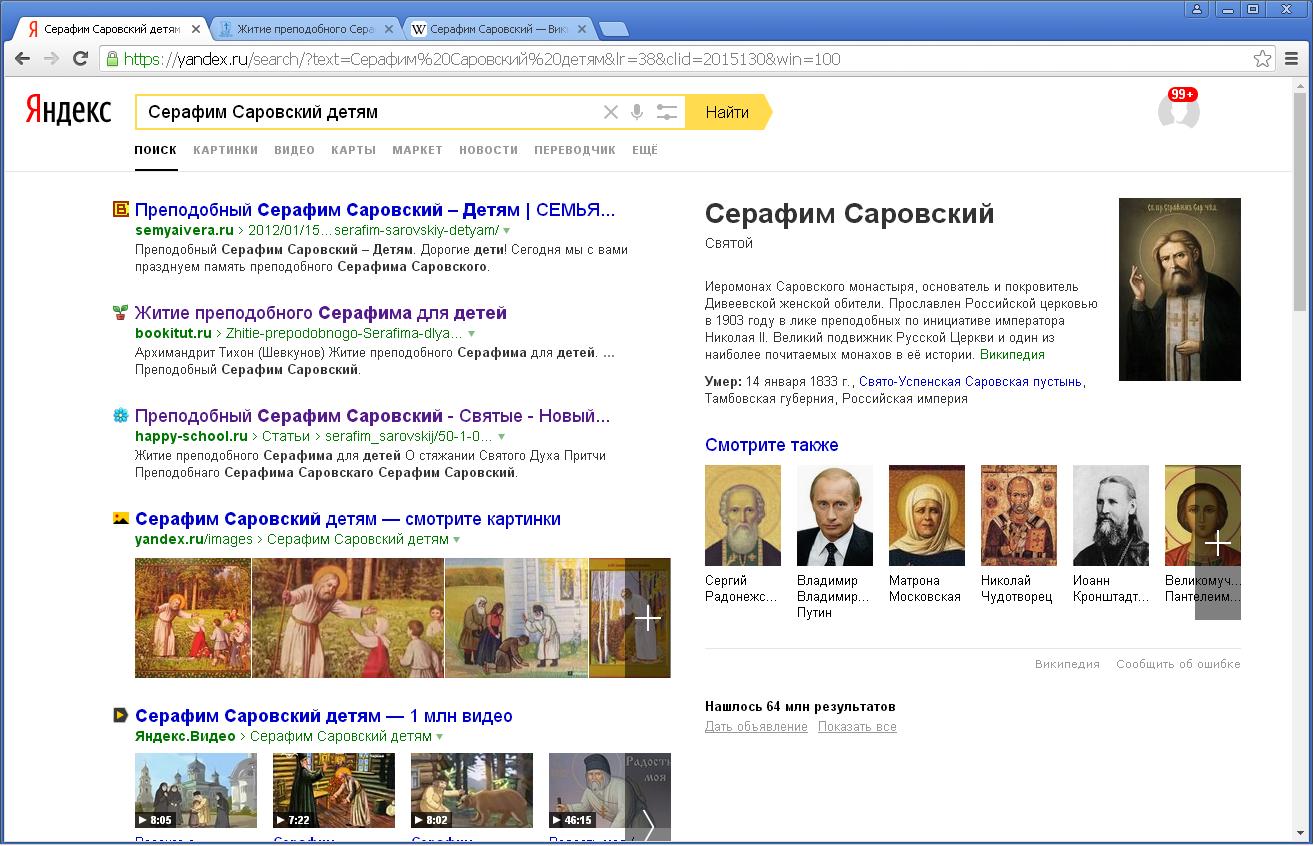This screenshot has width=1313, height=846.
Task: Switch to the Картинки search tab
Action: [225, 150]
